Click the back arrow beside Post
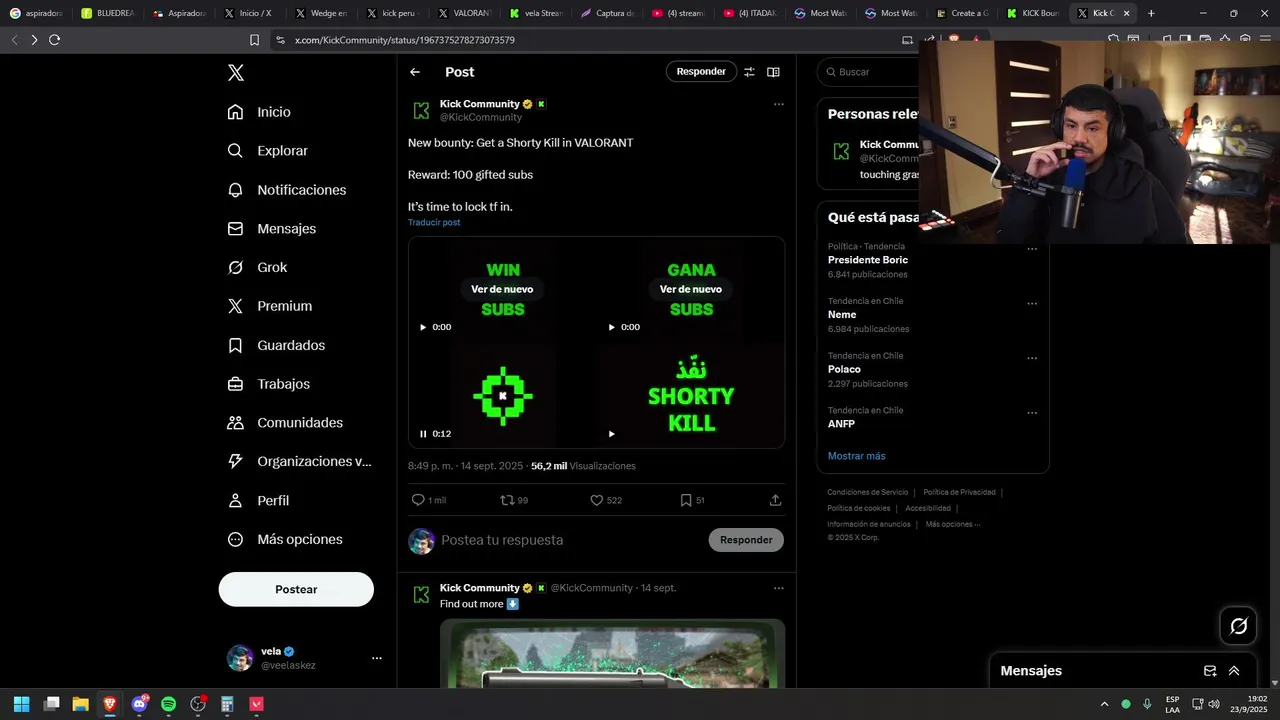Viewport: 1280px width, 720px height. click(x=415, y=72)
